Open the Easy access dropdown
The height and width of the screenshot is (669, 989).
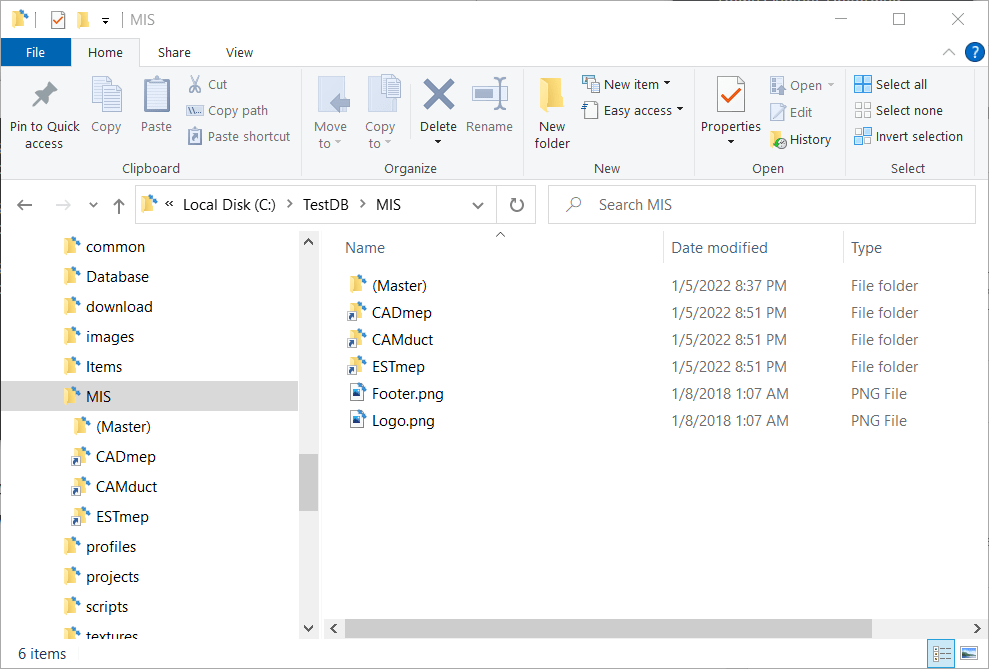click(680, 110)
